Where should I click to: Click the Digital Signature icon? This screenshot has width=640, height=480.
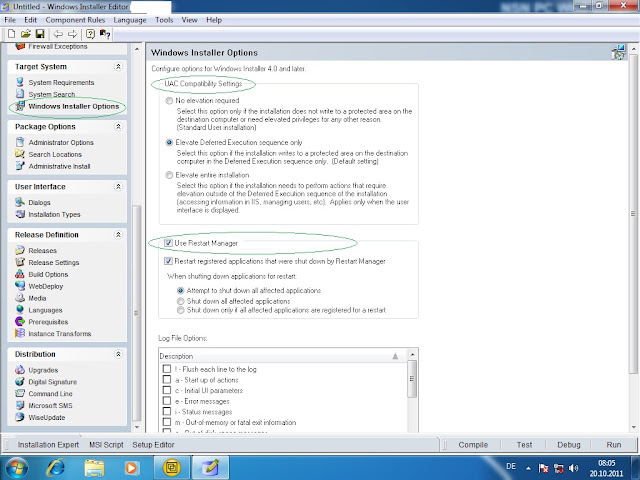click(20, 381)
